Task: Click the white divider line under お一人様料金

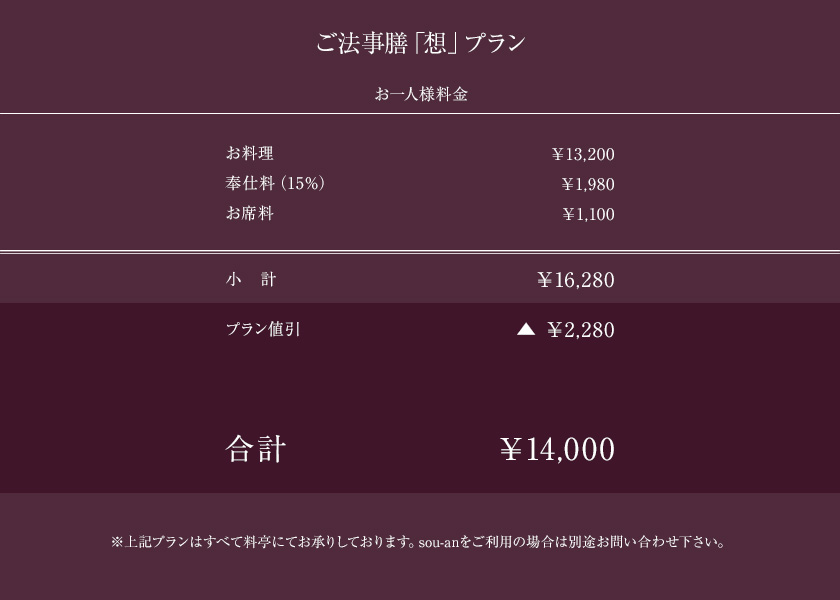Action: pos(420,114)
